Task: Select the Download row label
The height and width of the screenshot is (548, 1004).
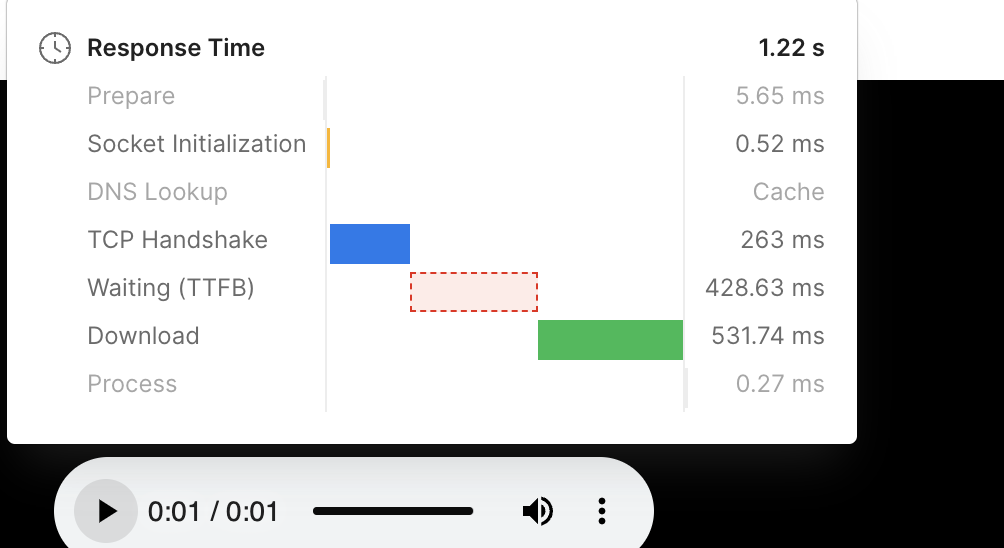Action: (x=143, y=336)
